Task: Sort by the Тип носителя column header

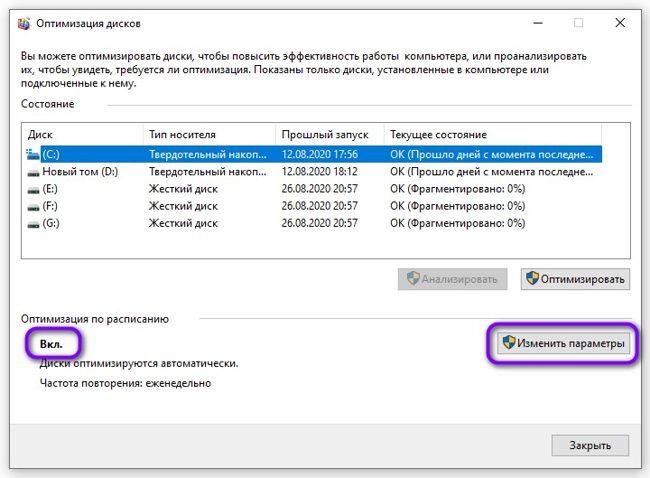Action: tap(209, 134)
